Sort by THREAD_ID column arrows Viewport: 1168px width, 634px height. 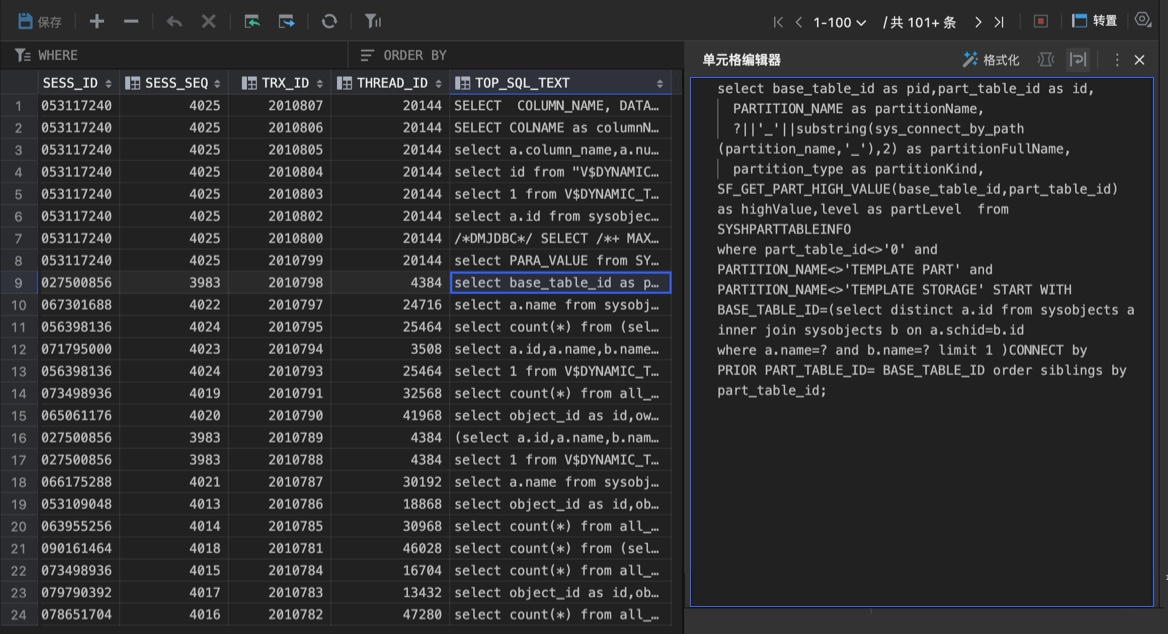[438, 83]
